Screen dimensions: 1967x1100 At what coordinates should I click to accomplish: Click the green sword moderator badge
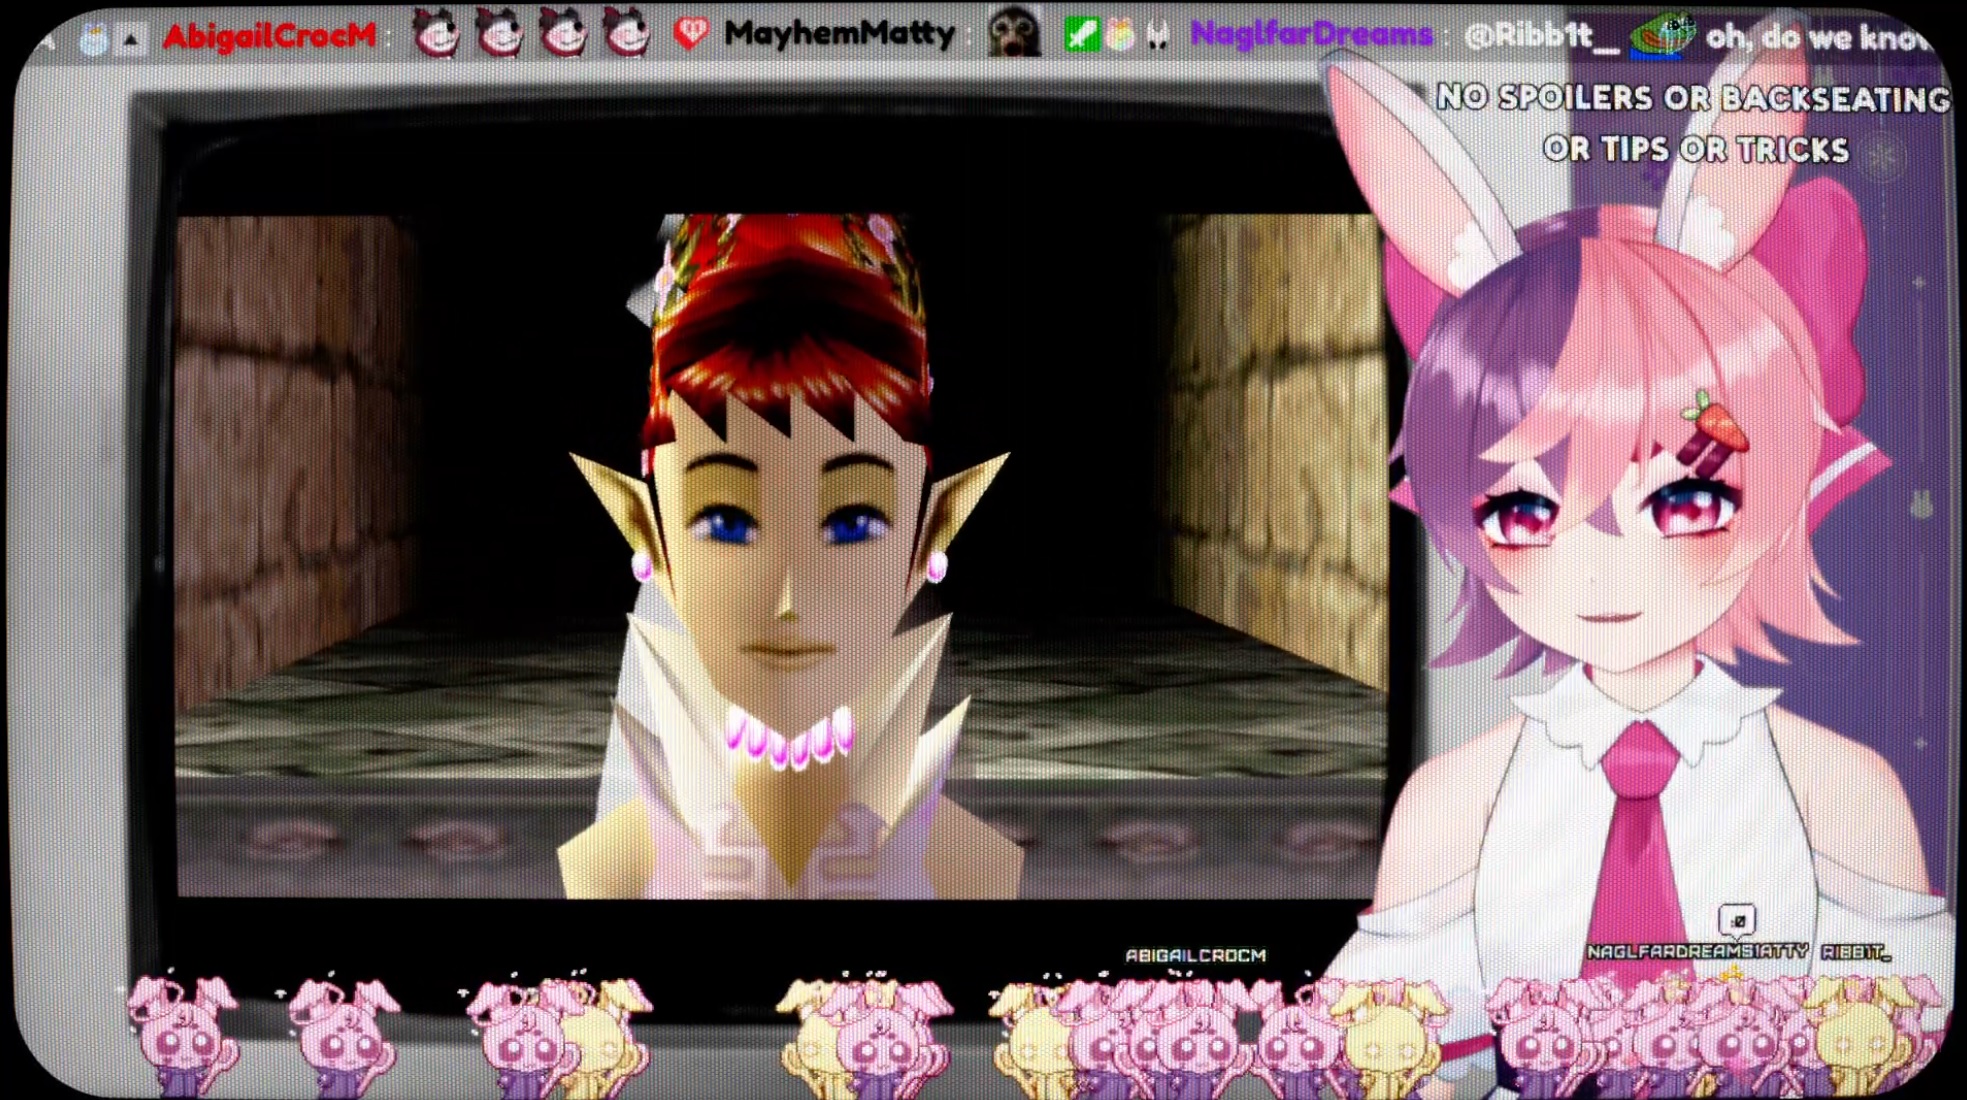click(1081, 35)
